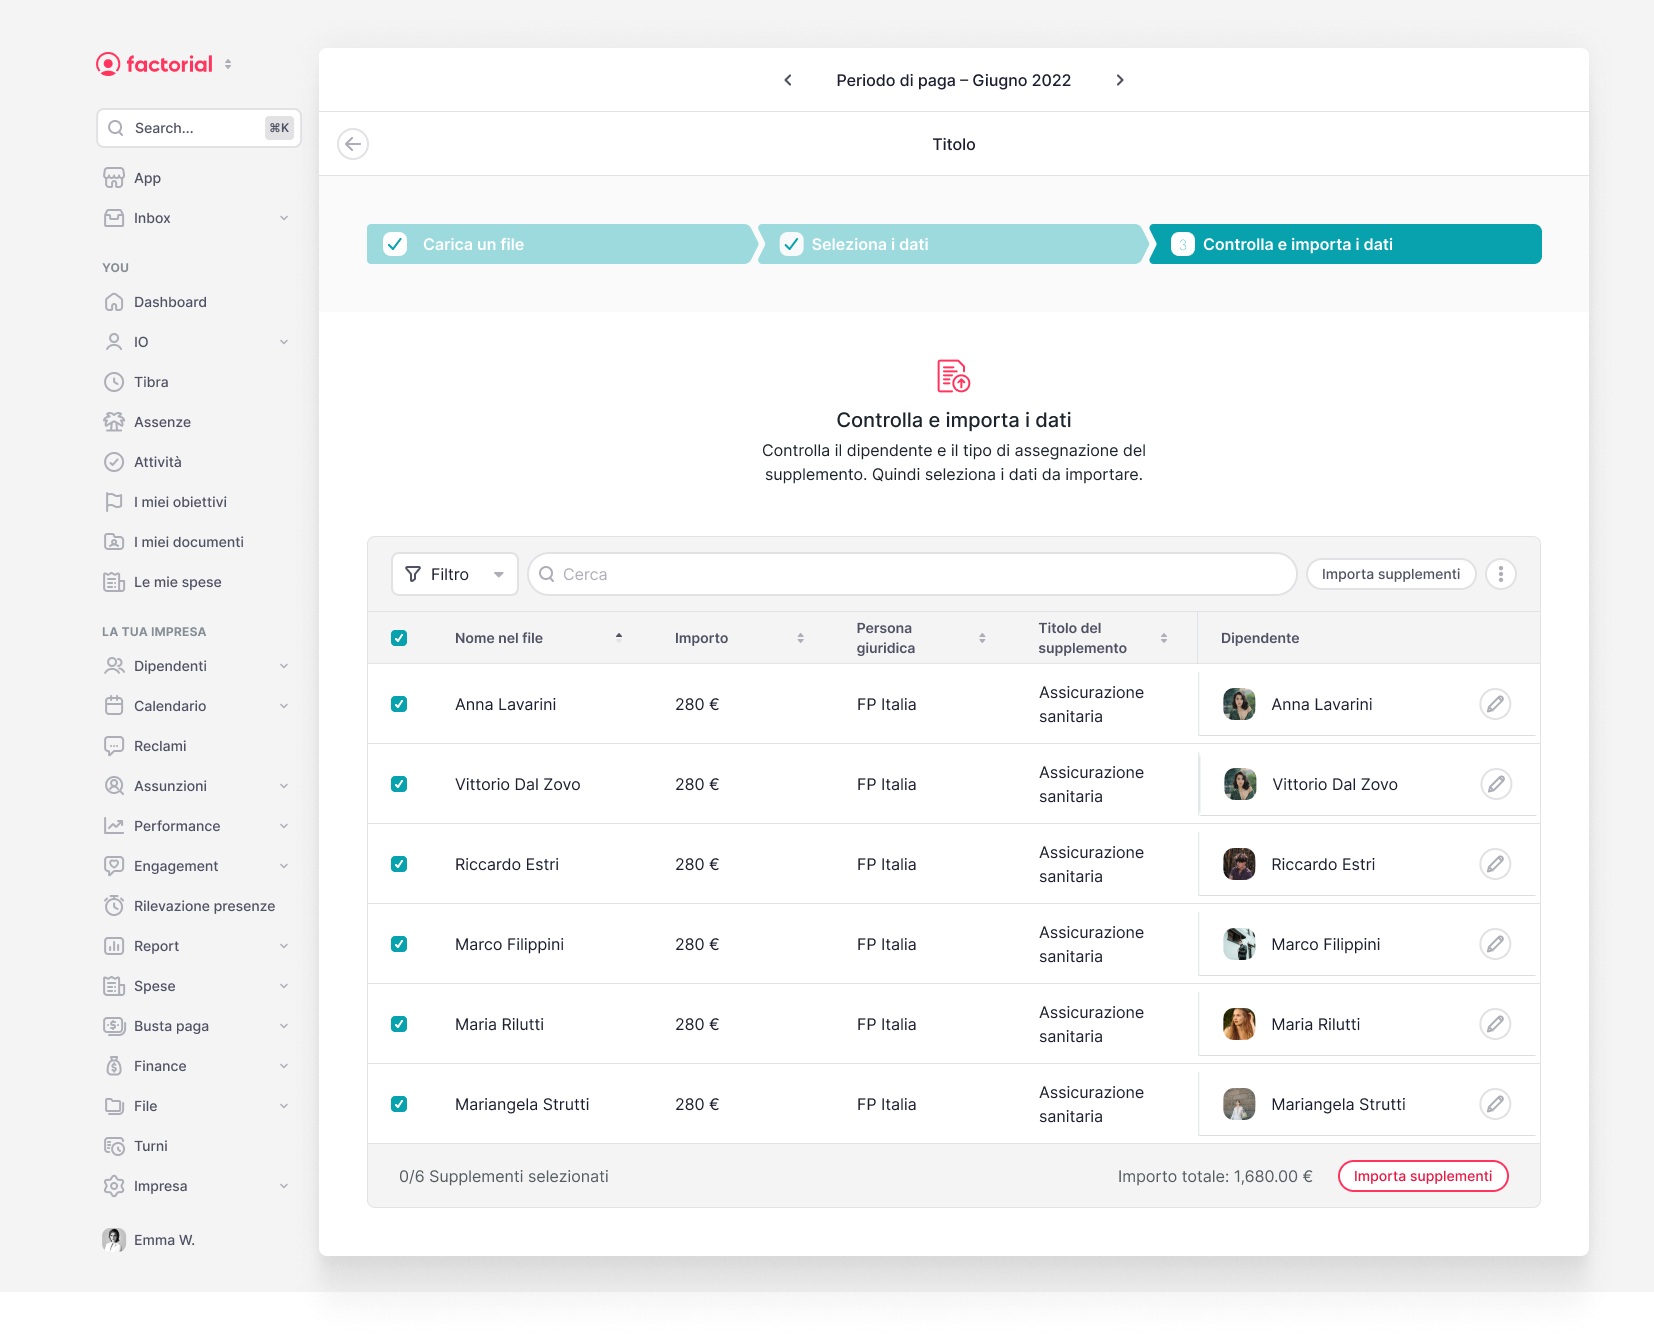Image resolution: width=1654 pixels, height=1343 pixels.
Task: Open the Report menu item
Action: pyautogui.click(x=198, y=946)
